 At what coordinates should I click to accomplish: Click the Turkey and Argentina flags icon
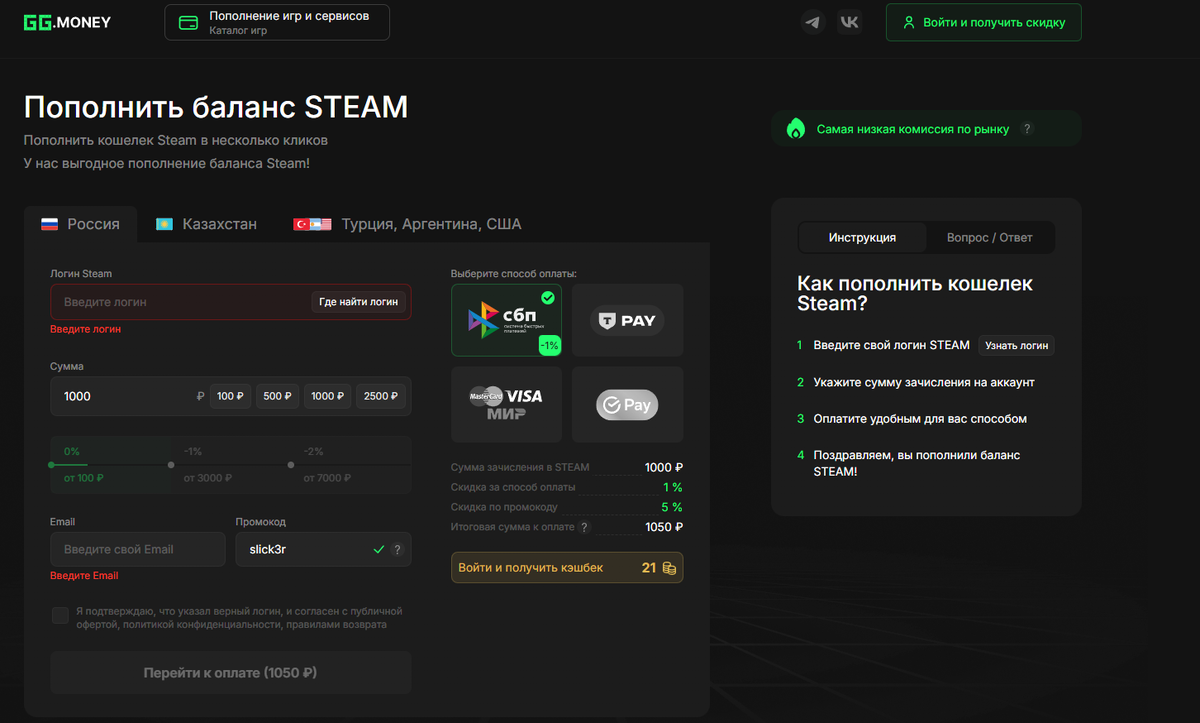[311, 224]
